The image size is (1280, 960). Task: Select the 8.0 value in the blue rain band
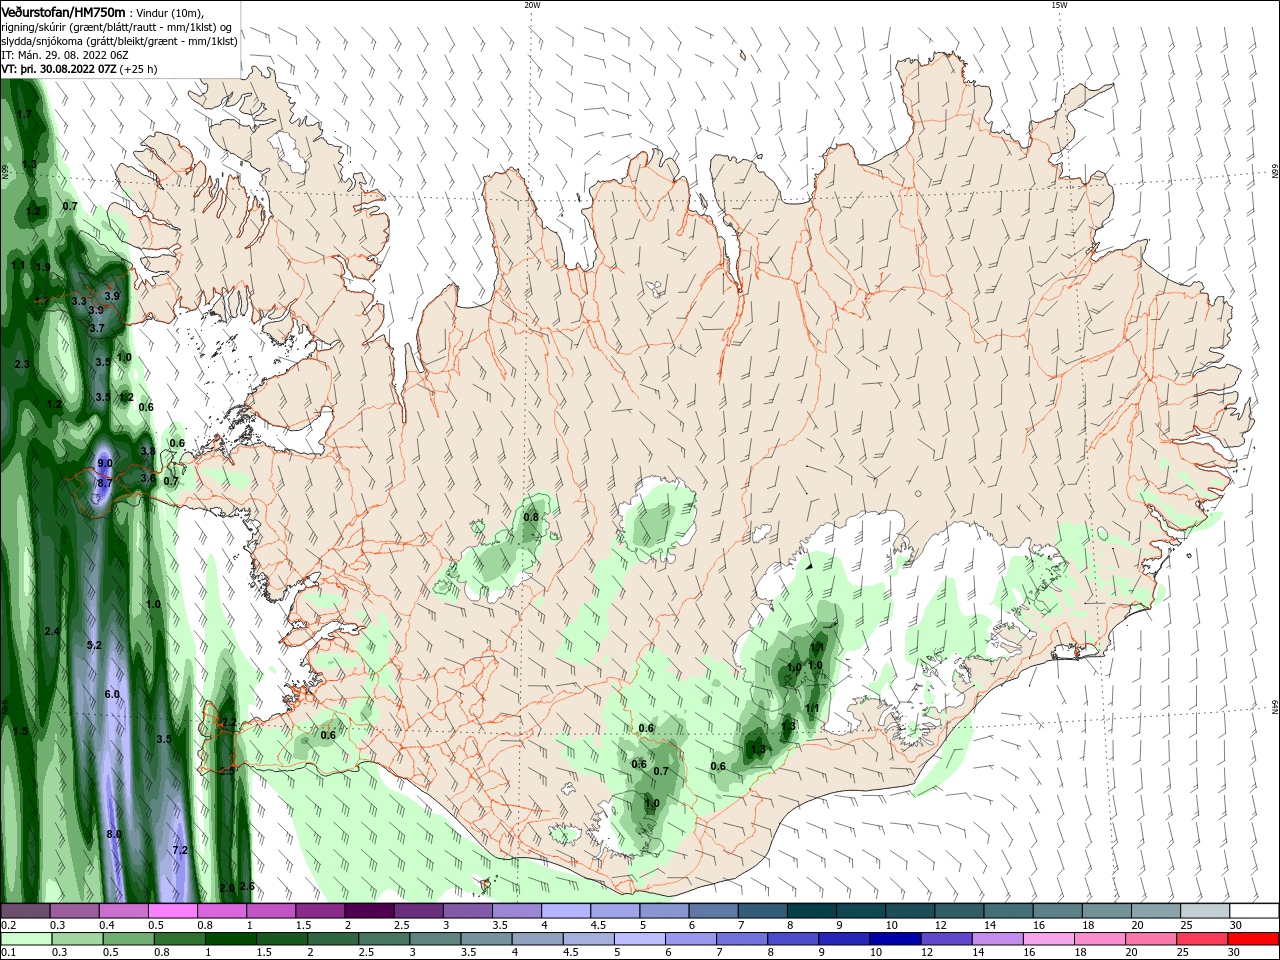tap(113, 834)
